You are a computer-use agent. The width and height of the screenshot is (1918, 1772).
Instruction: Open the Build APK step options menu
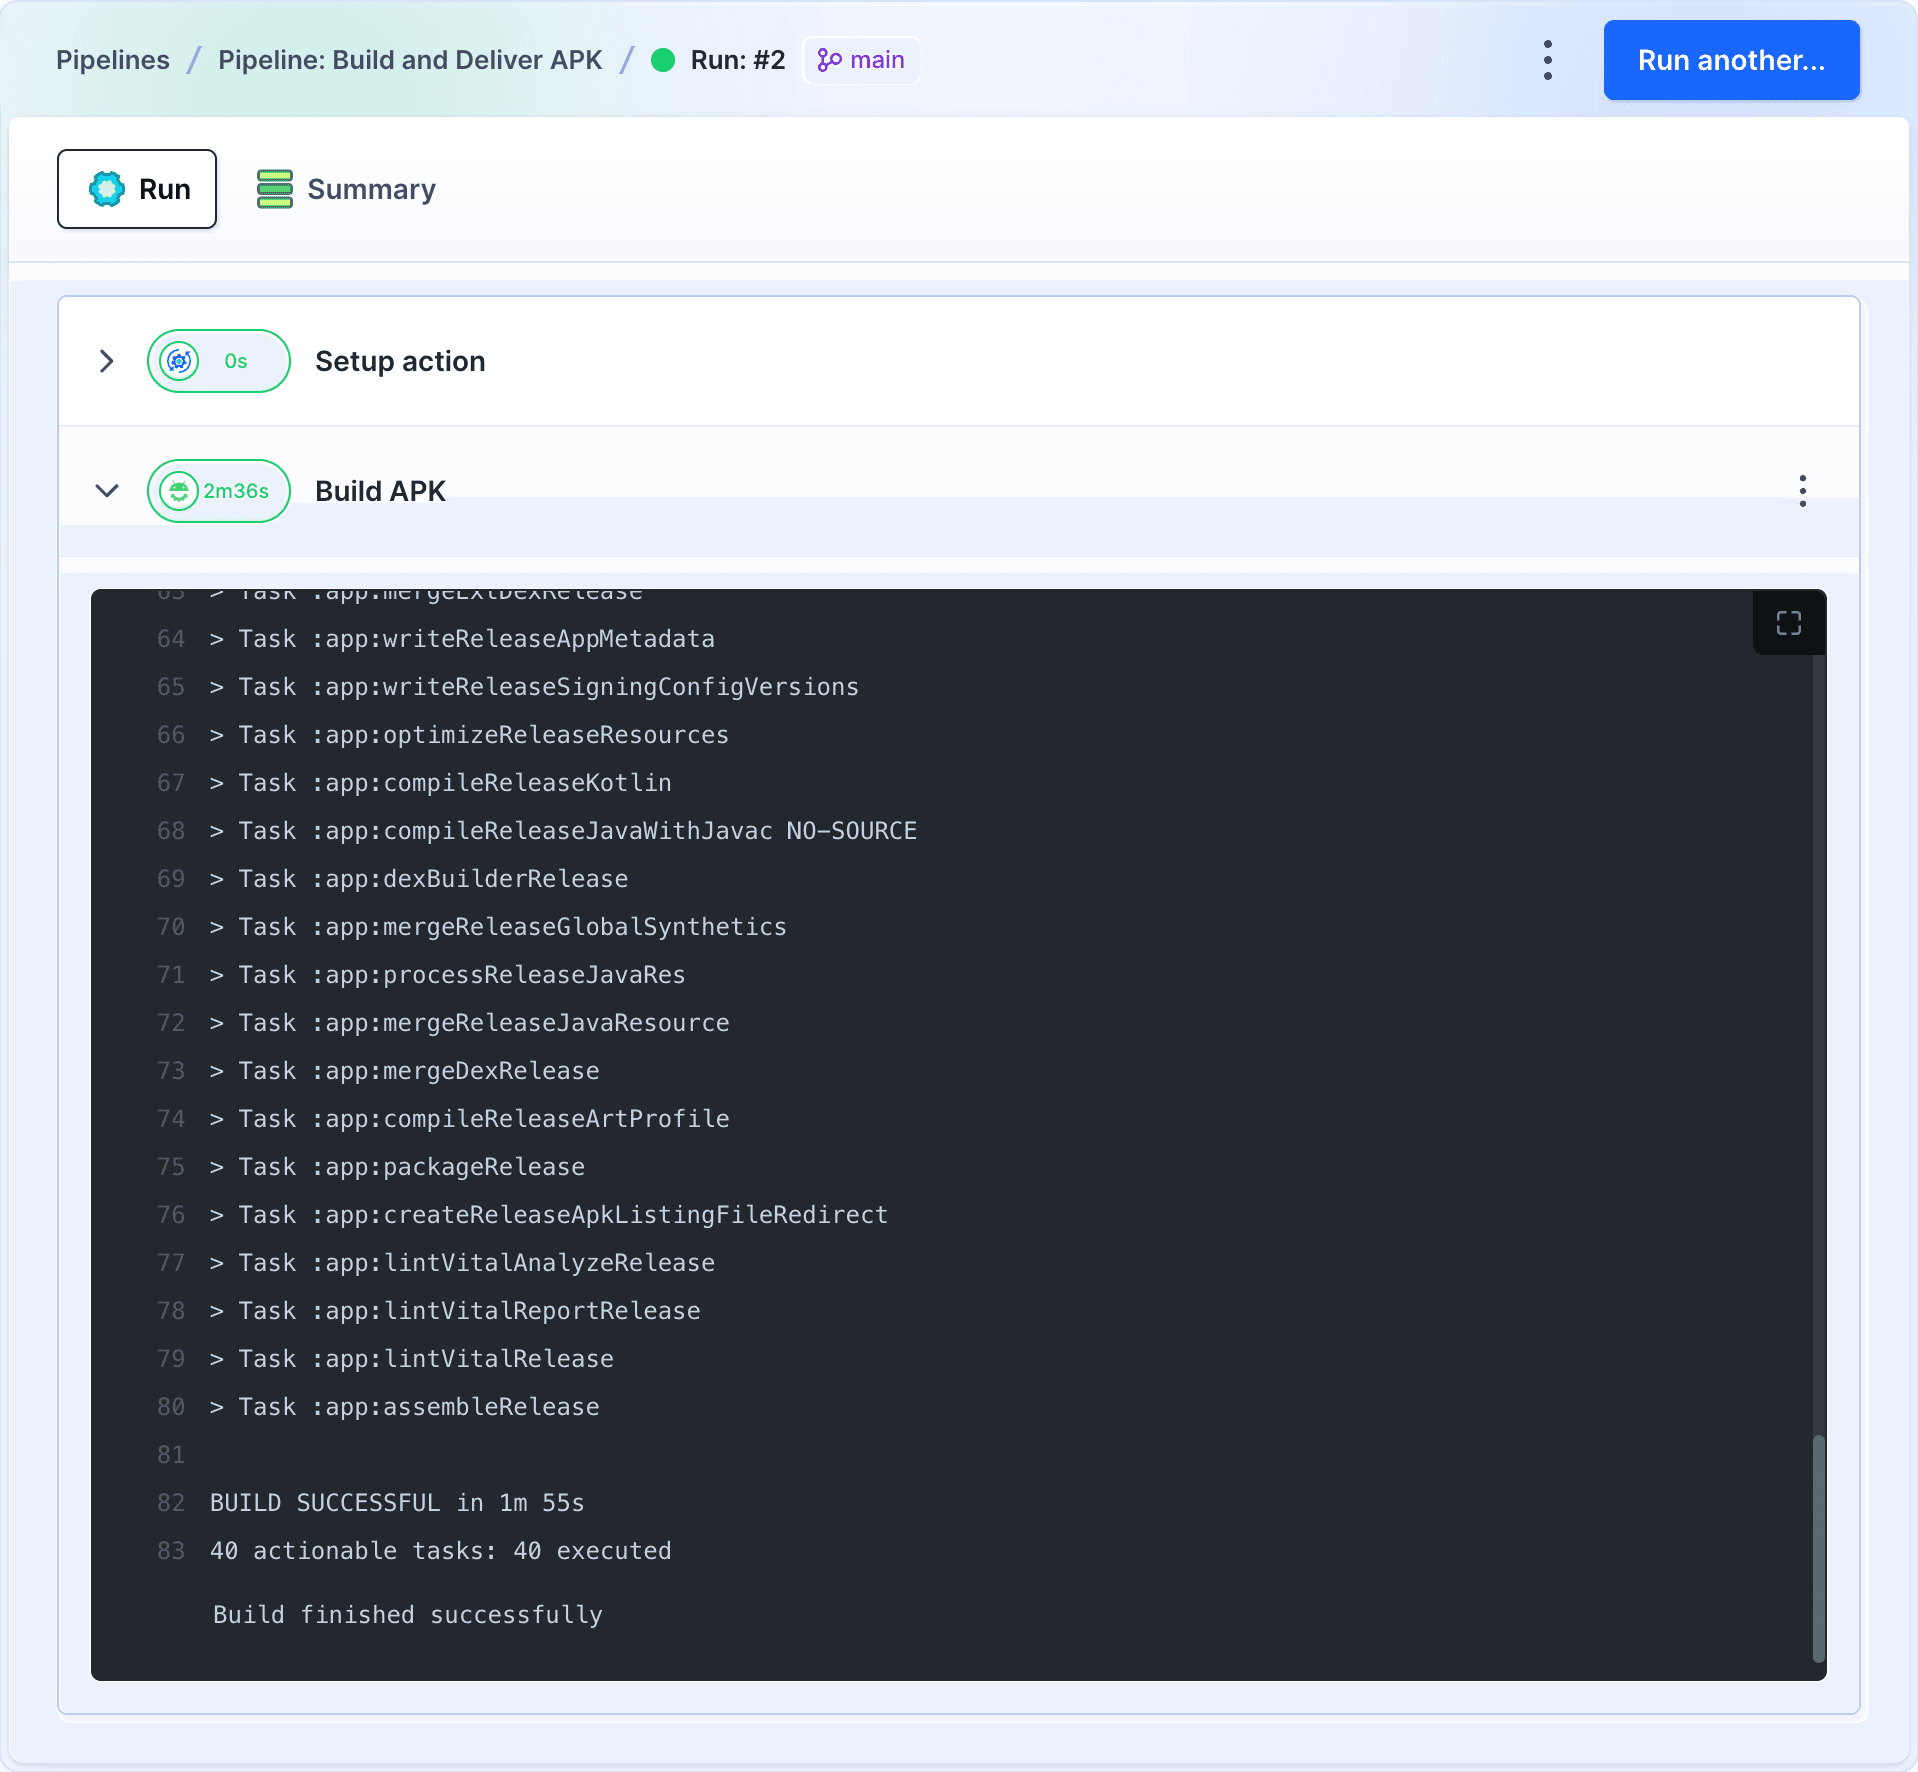(1802, 491)
